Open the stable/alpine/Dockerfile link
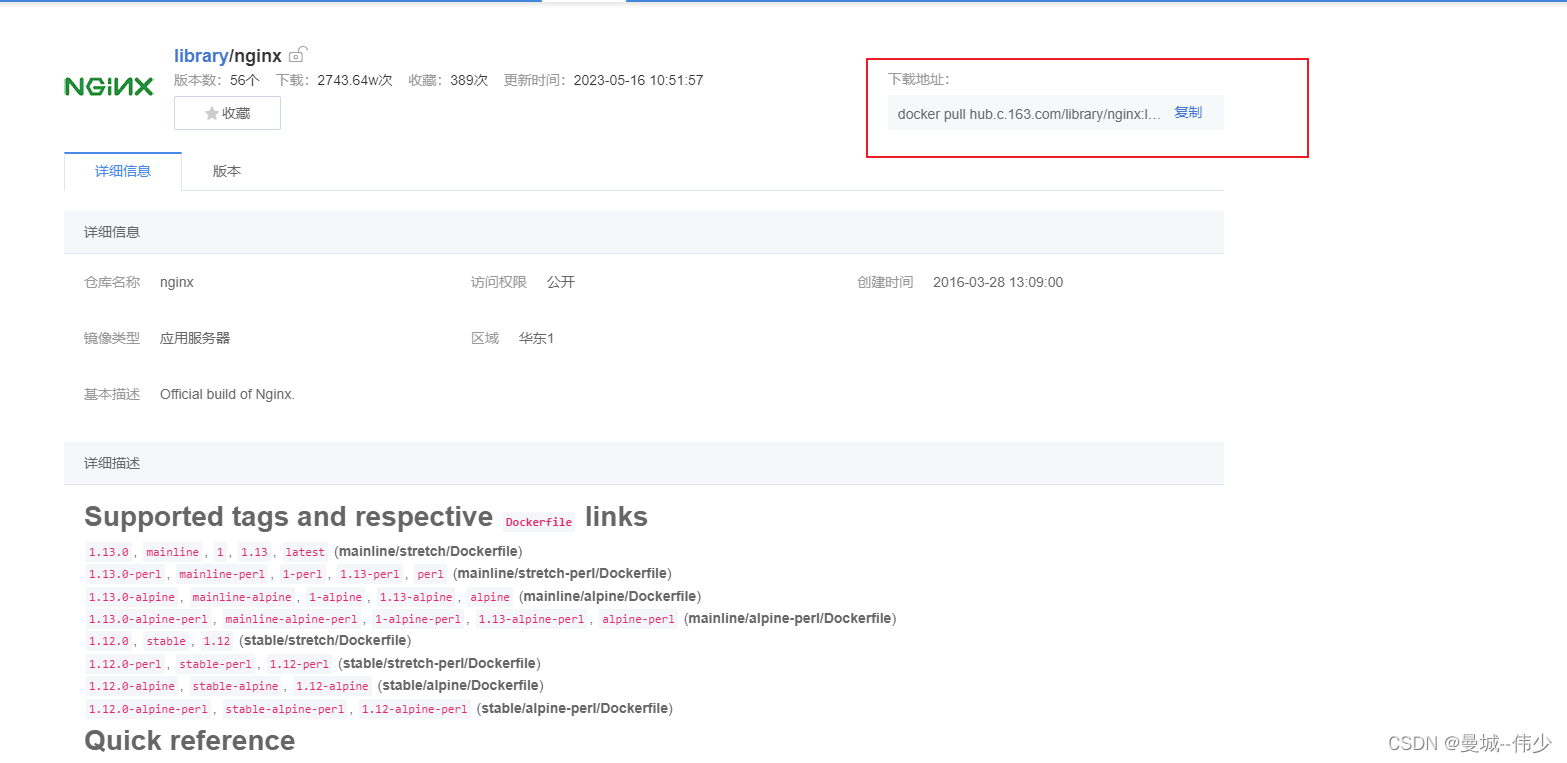The width and height of the screenshot is (1567, 763). click(463, 686)
